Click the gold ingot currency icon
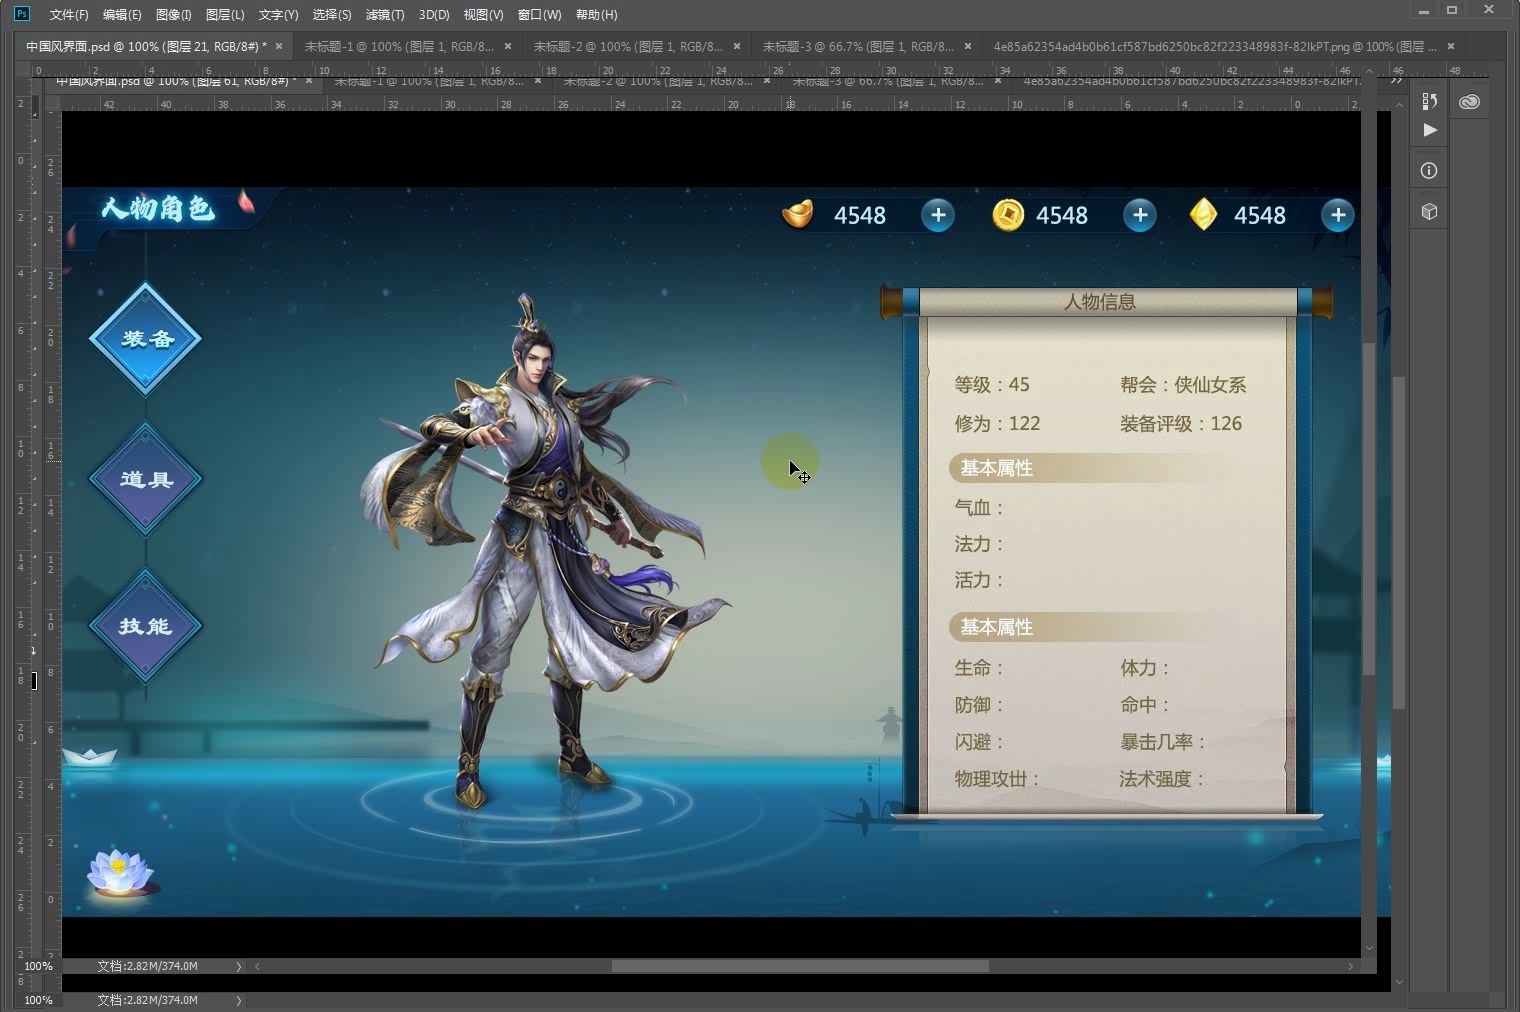The width and height of the screenshot is (1520, 1012). pyautogui.click(x=797, y=214)
